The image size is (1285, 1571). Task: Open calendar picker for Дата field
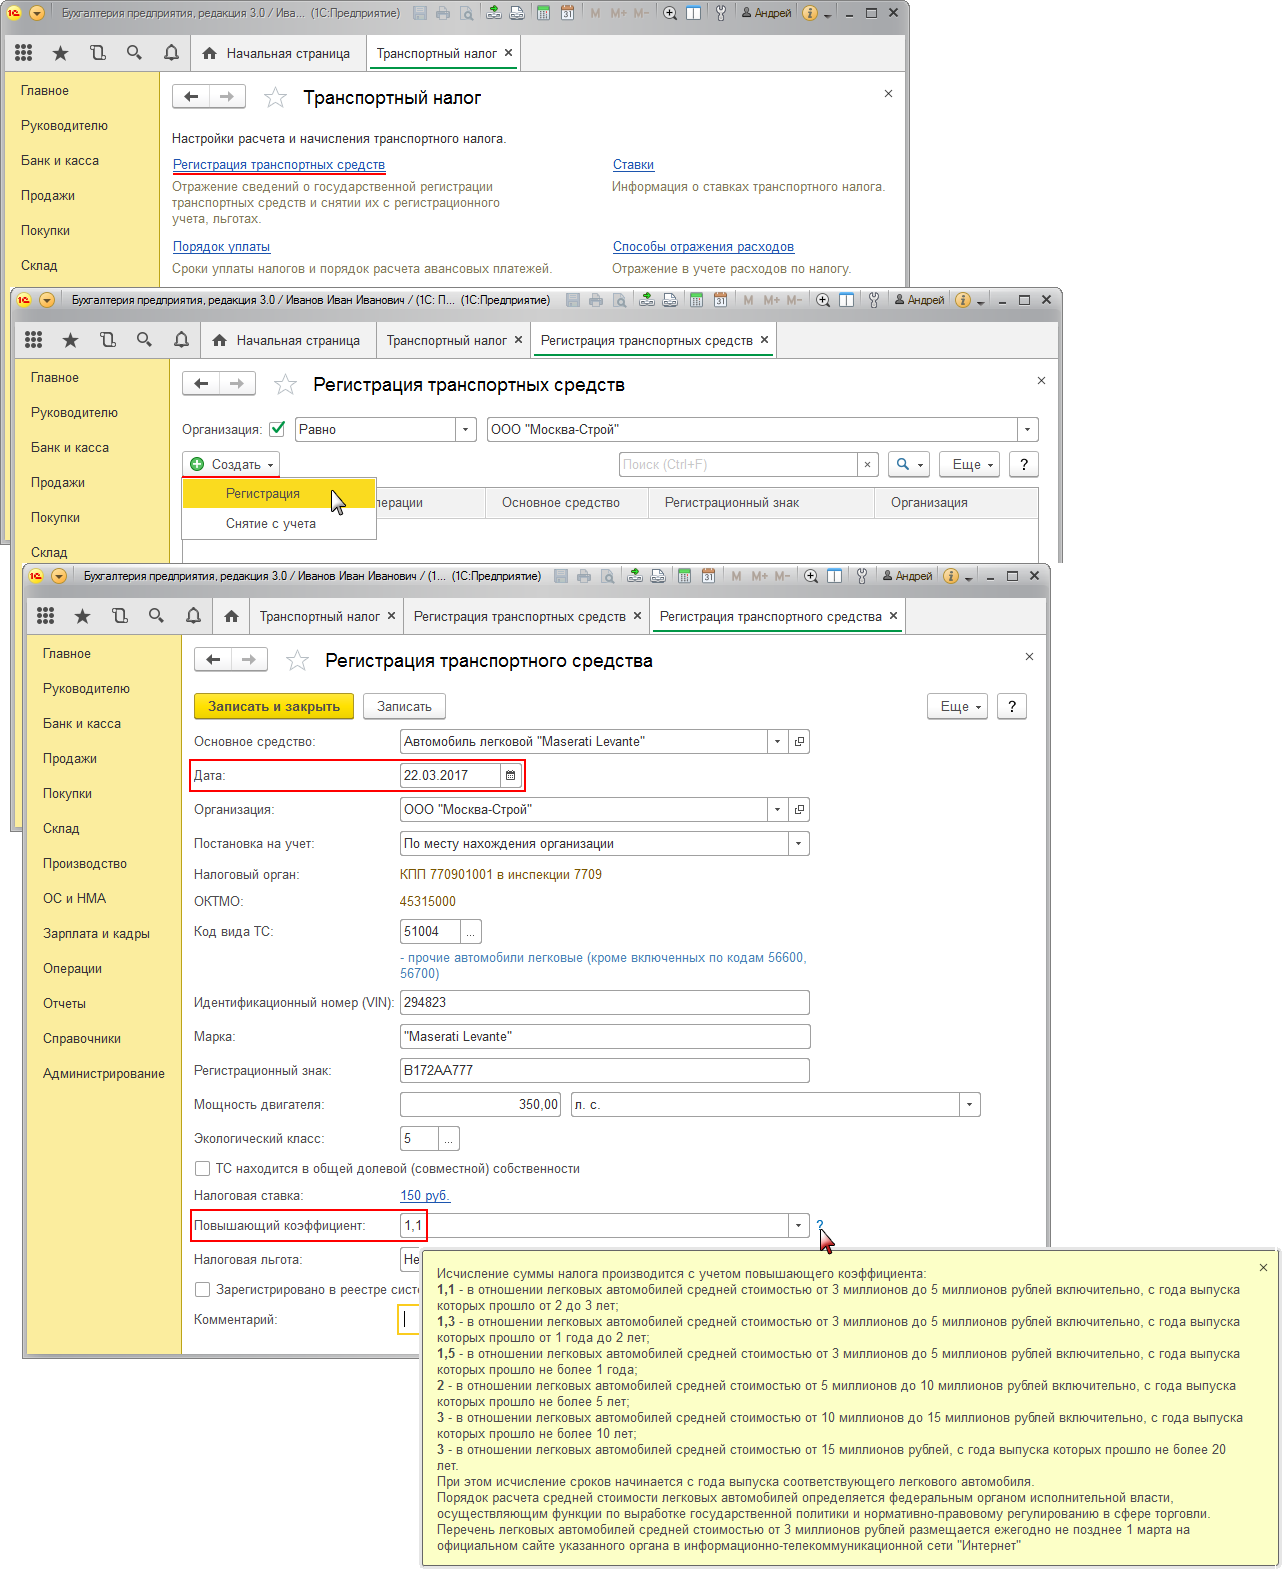tap(510, 775)
